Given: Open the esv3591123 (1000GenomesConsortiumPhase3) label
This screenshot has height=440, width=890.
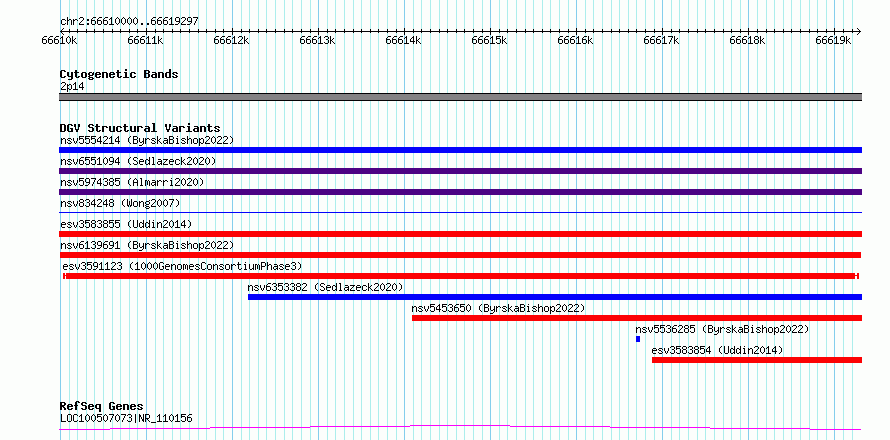Looking at the screenshot, I should click(x=182, y=266).
